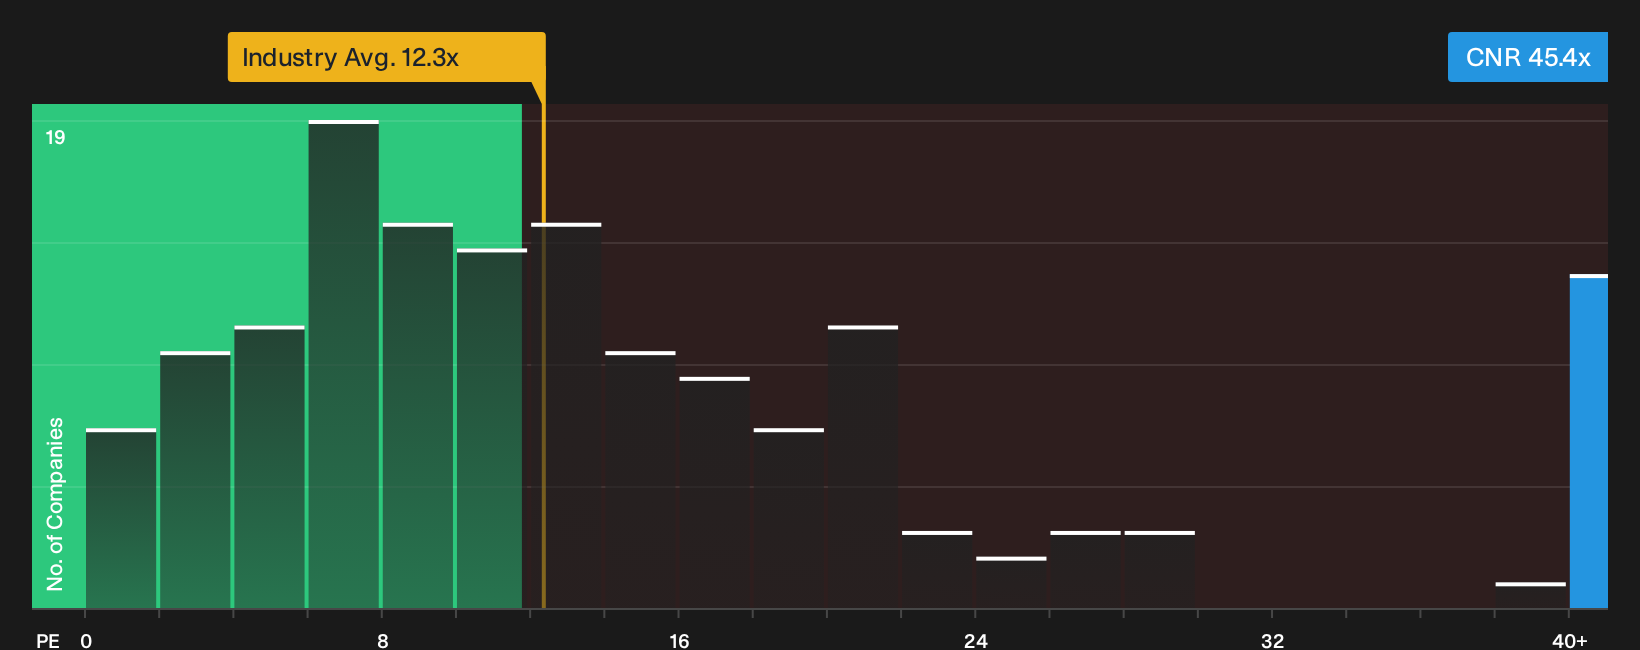This screenshot has height=650, width=1640.
Task: Click the Industry Avg. 12.3x label
Action: [x=386, y=57]
